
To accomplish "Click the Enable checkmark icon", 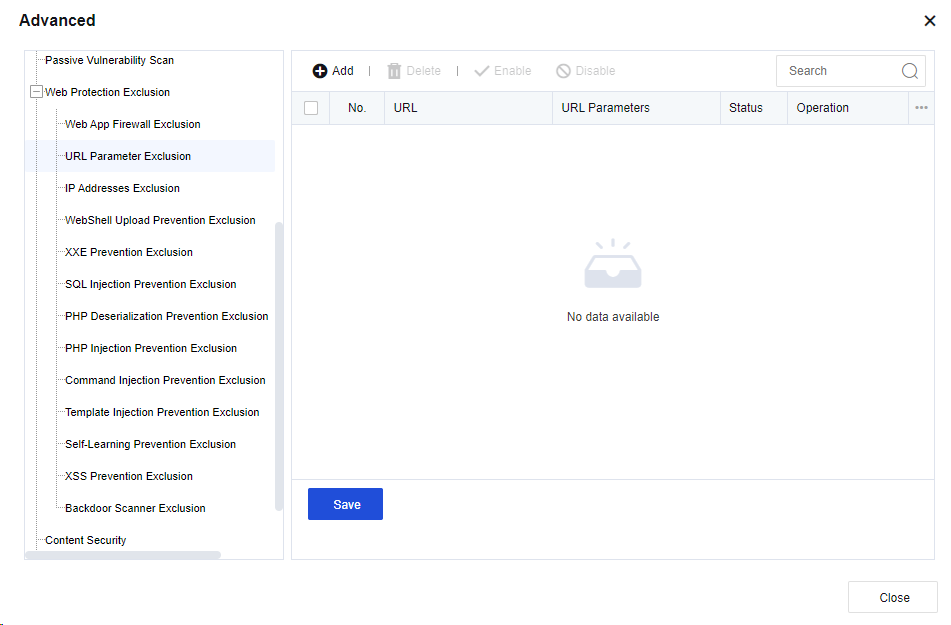I will pyautogui.click(x=482, y=71).
